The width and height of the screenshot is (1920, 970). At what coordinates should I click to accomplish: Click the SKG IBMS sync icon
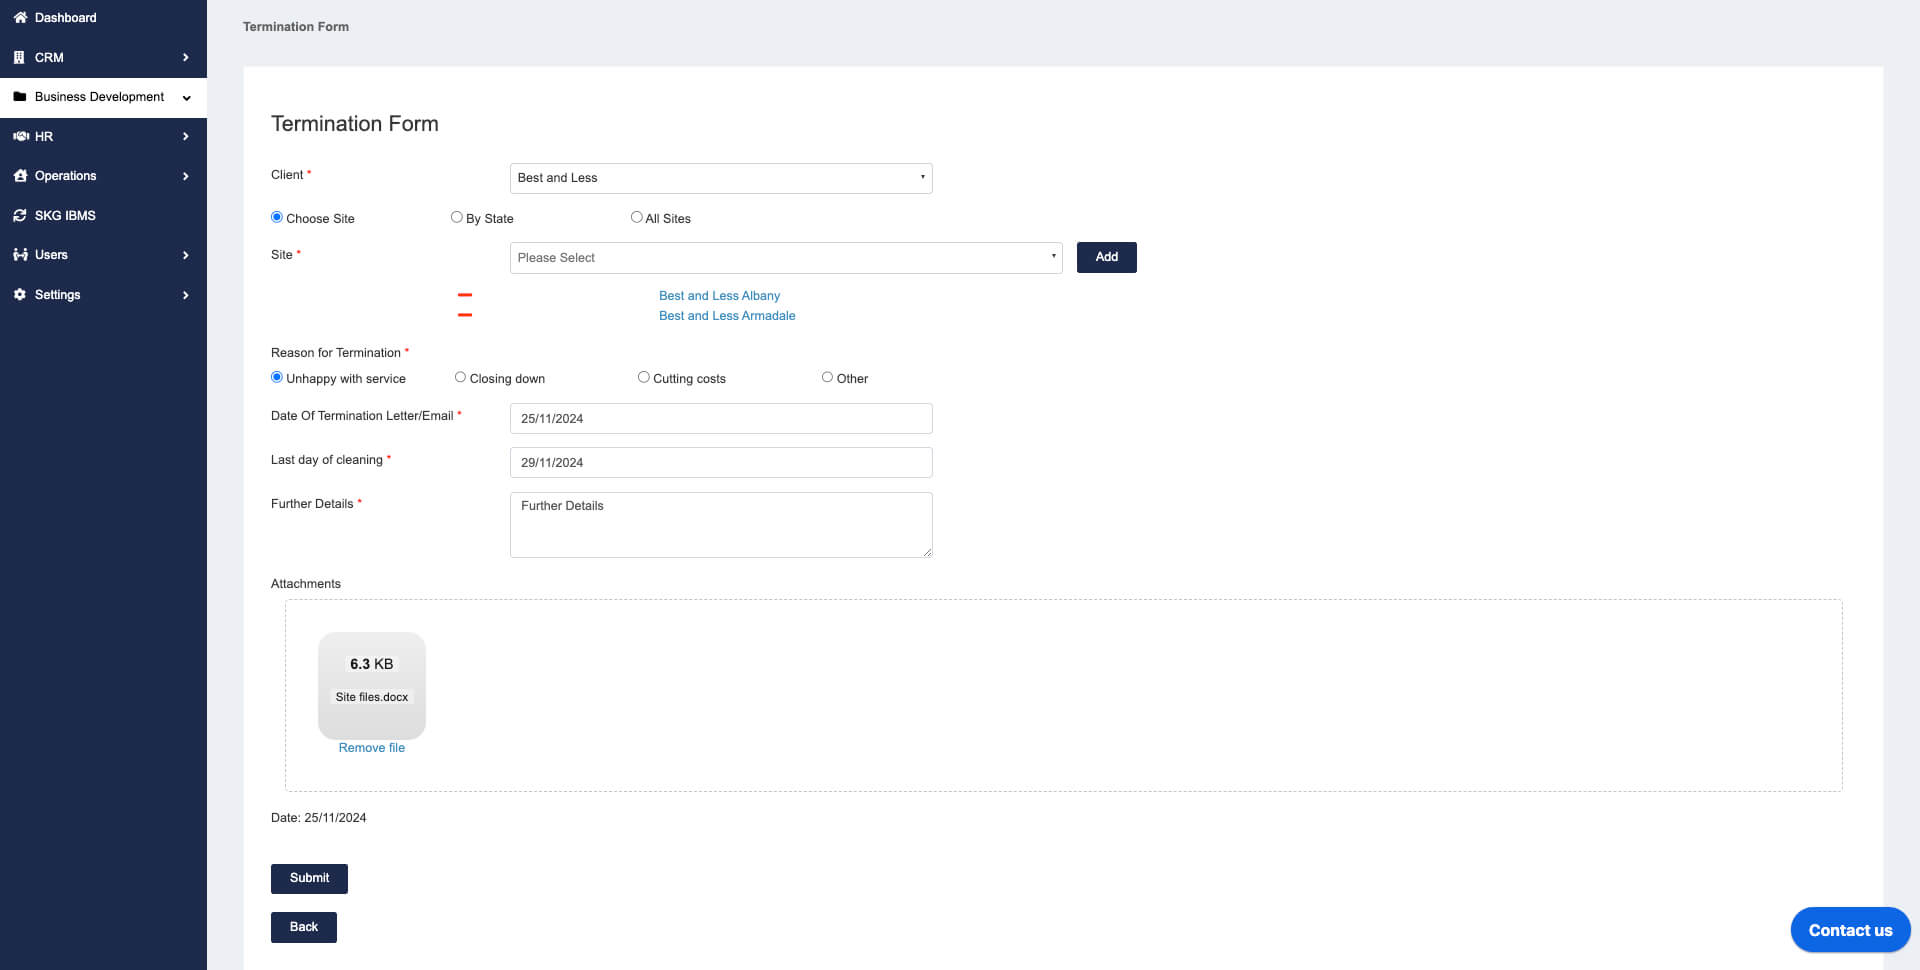click(20, 216)
